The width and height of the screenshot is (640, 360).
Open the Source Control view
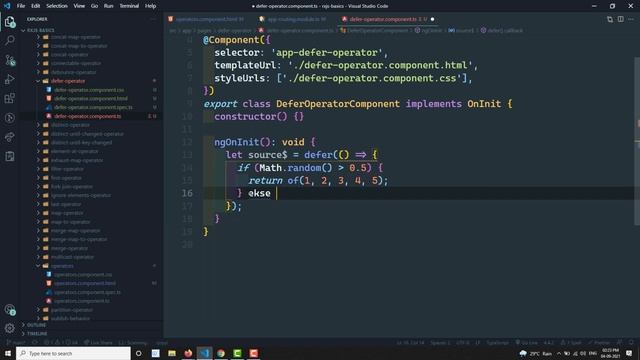point(10,60)
